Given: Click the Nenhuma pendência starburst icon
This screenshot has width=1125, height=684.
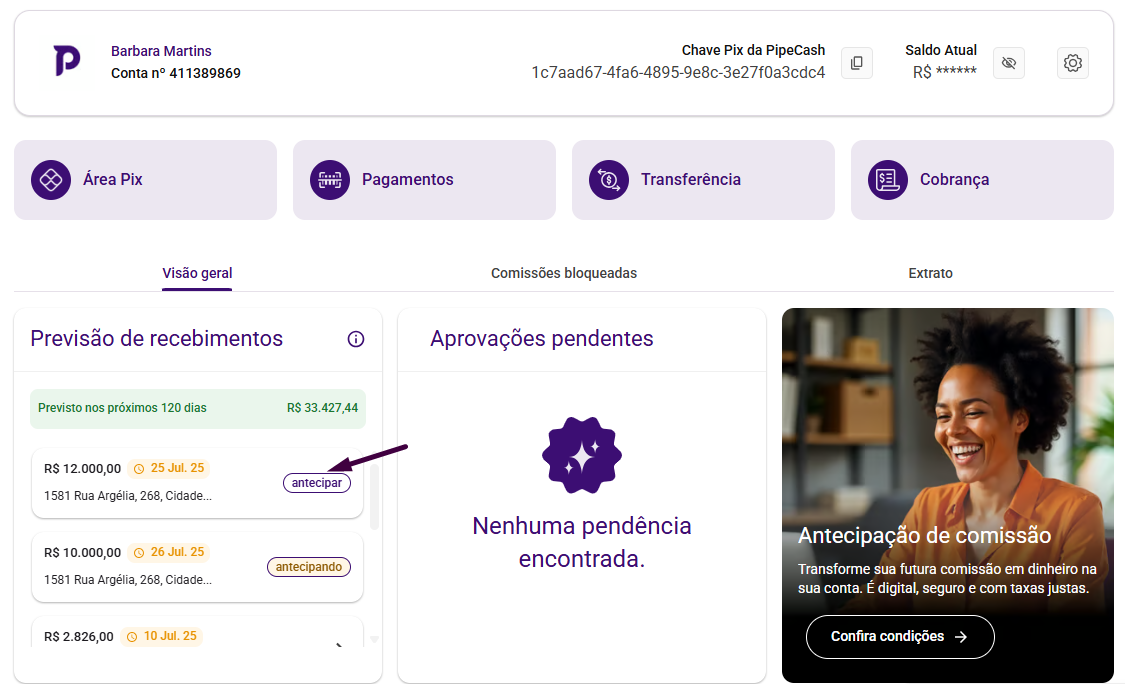Looking at the screenshot, I should 582,455.
